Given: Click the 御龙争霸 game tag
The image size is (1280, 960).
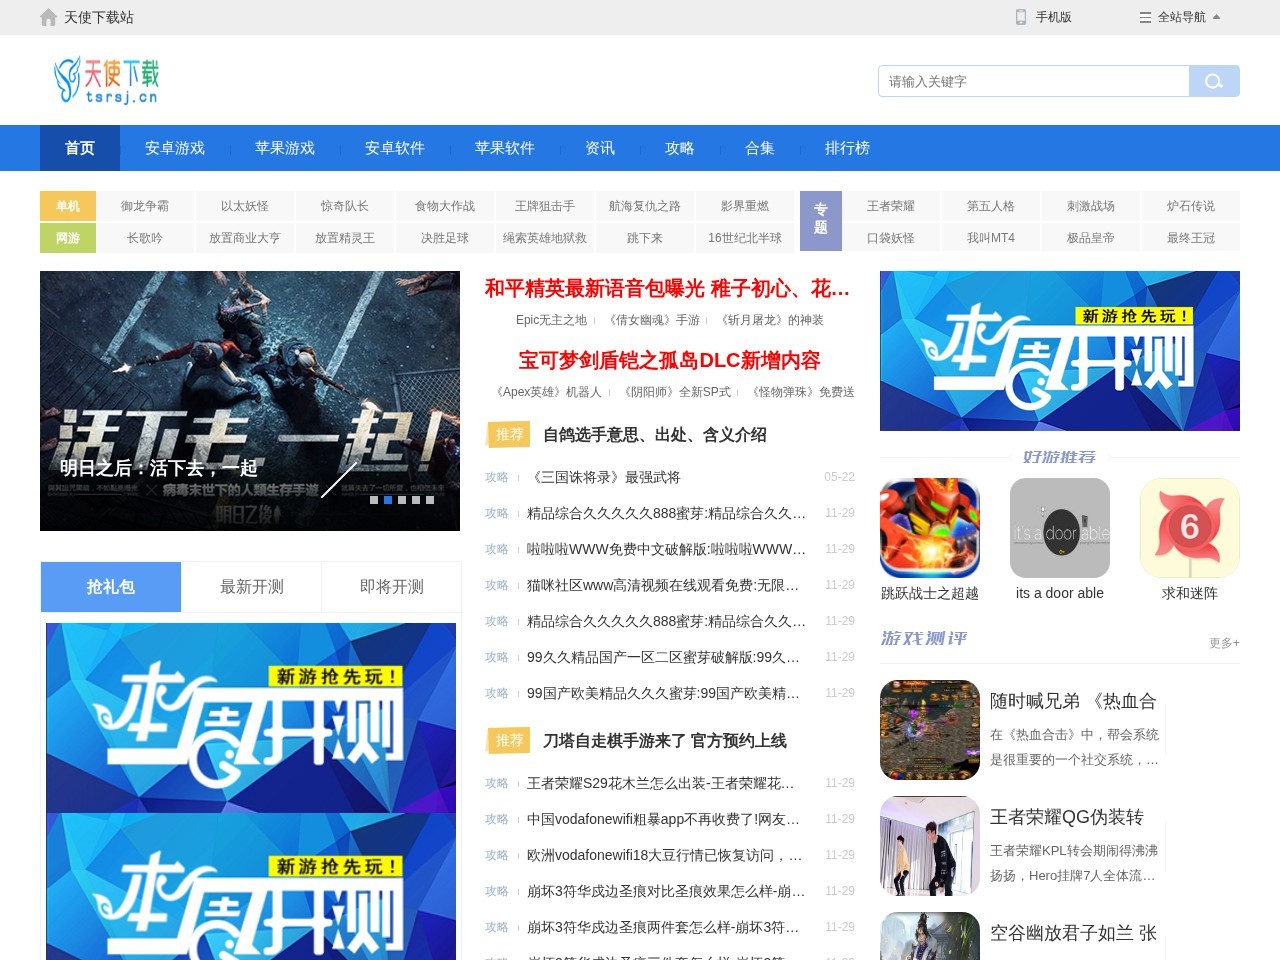Looking at the screenshot, I should pos(145,206).
